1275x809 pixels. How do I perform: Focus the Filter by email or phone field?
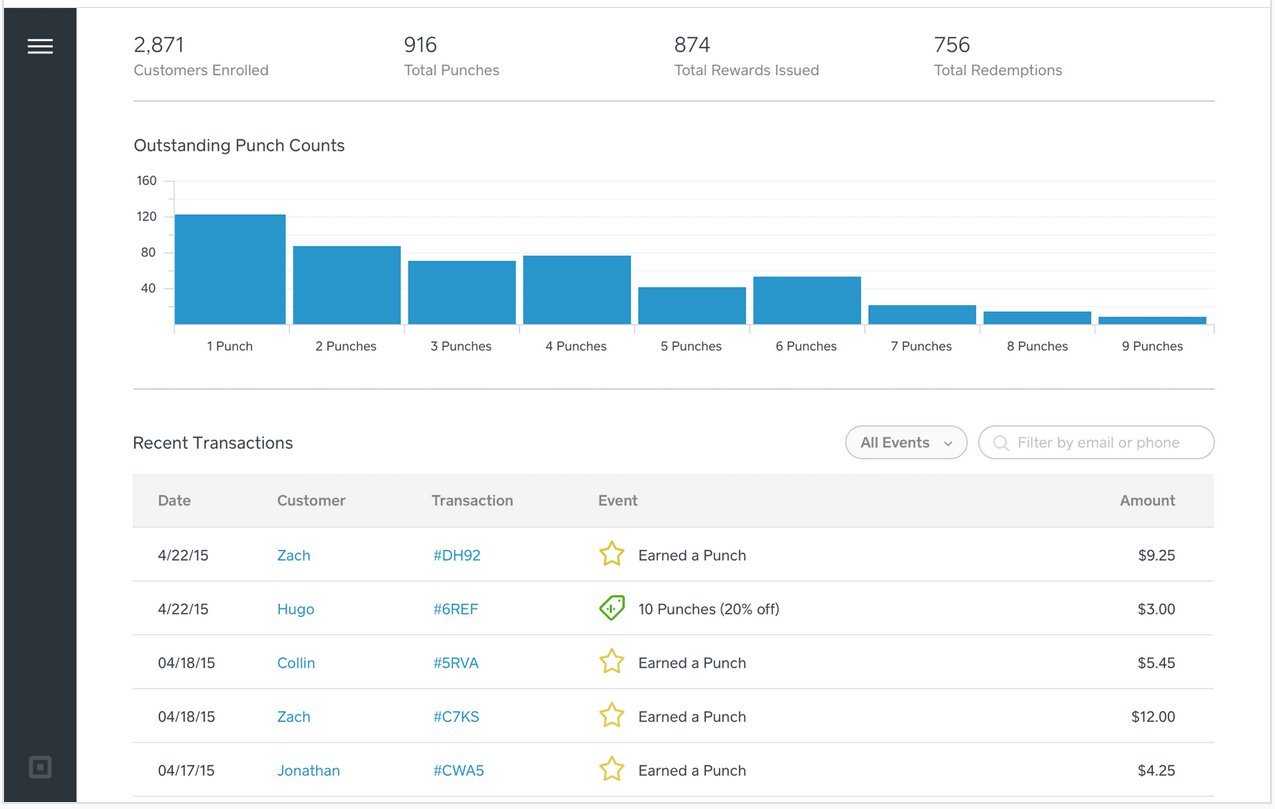point(1105,443)
